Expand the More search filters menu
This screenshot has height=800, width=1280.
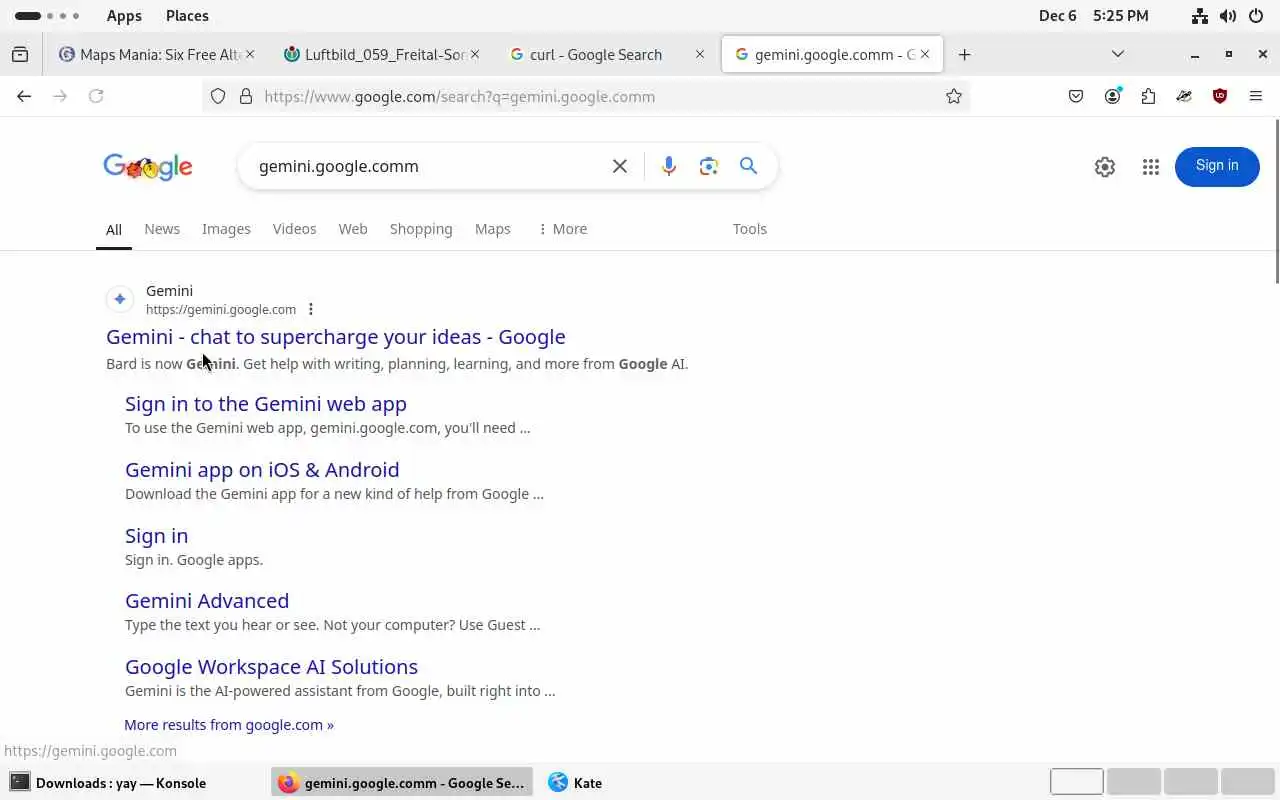pos(562,229)
